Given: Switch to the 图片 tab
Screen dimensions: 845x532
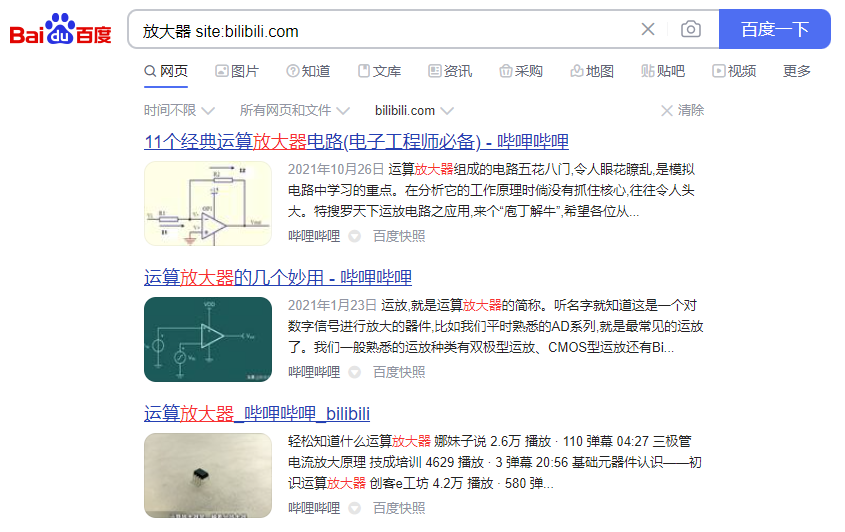Looking at the screenshot, I should [x=237, y=71].
